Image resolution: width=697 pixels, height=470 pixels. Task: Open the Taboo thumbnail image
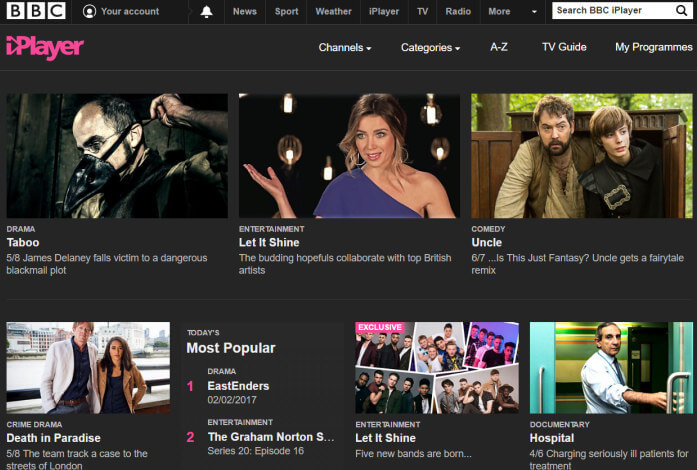coord(117,156)
